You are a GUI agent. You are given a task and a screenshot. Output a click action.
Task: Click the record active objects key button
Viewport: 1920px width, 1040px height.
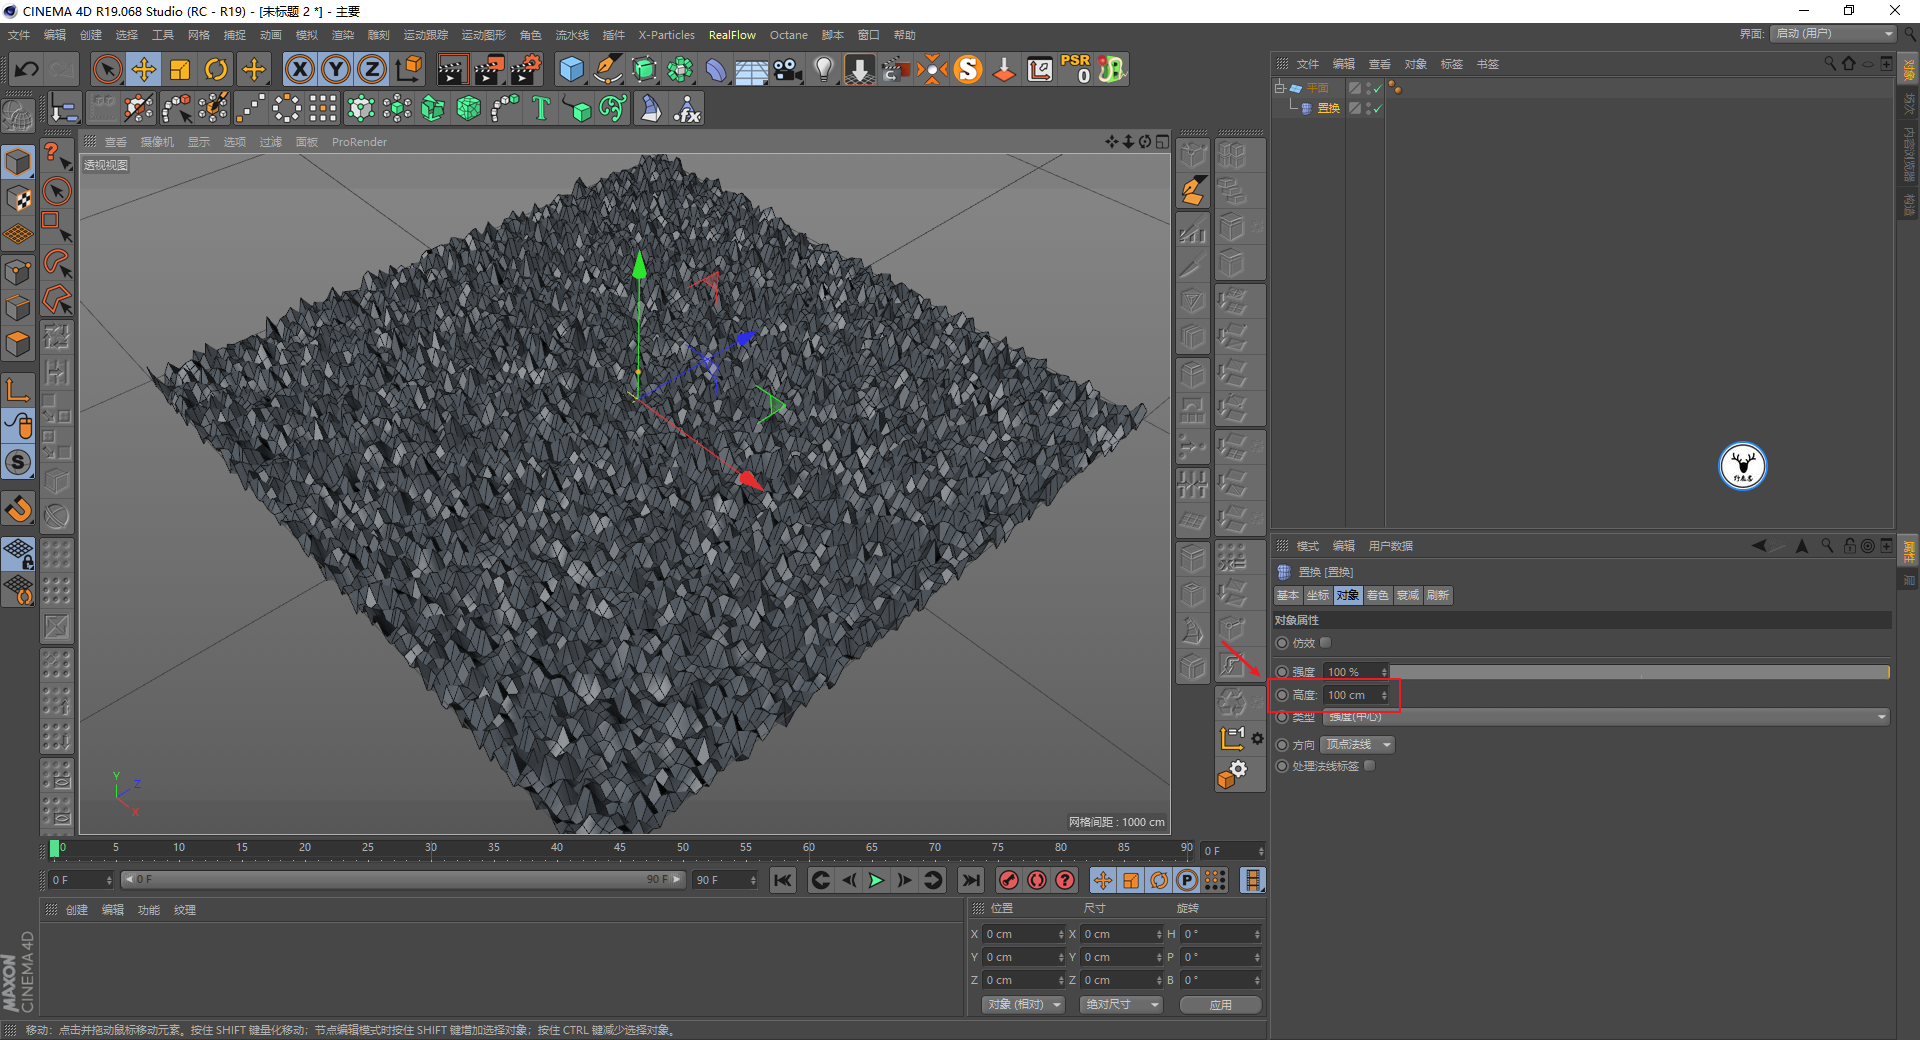click(1009, 880)
